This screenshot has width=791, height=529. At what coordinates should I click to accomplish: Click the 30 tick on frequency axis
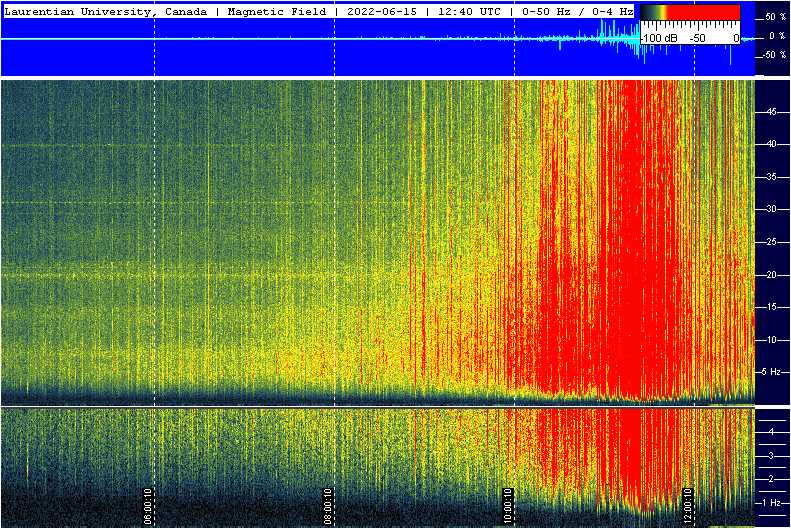[771, 210]
